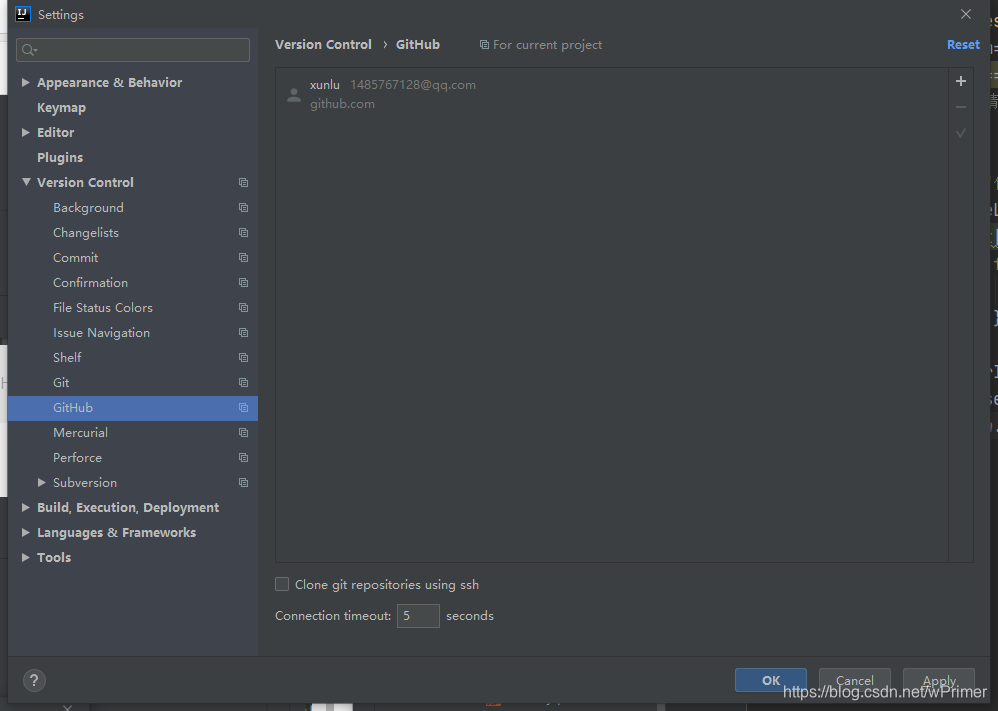
Task: Click the IntelliJ logo in the title bar
Action: 23,14
